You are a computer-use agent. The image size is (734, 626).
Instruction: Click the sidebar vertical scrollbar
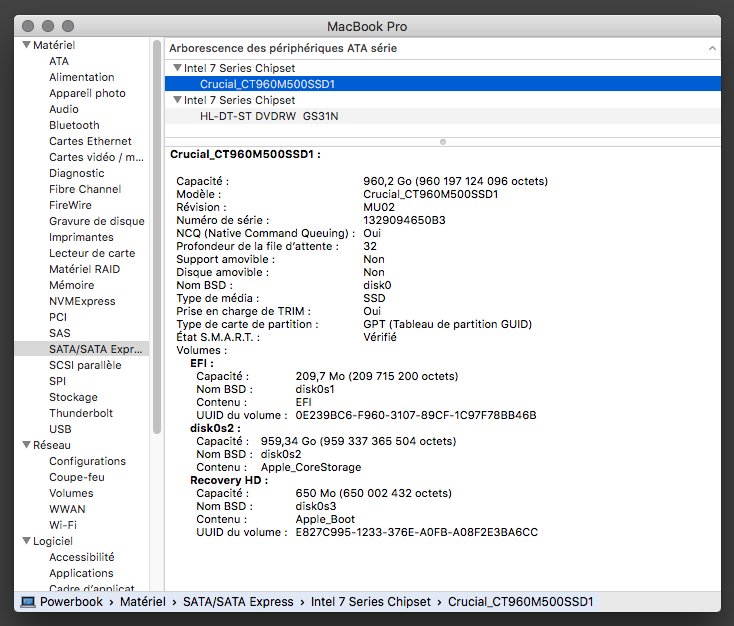[157, 236]
